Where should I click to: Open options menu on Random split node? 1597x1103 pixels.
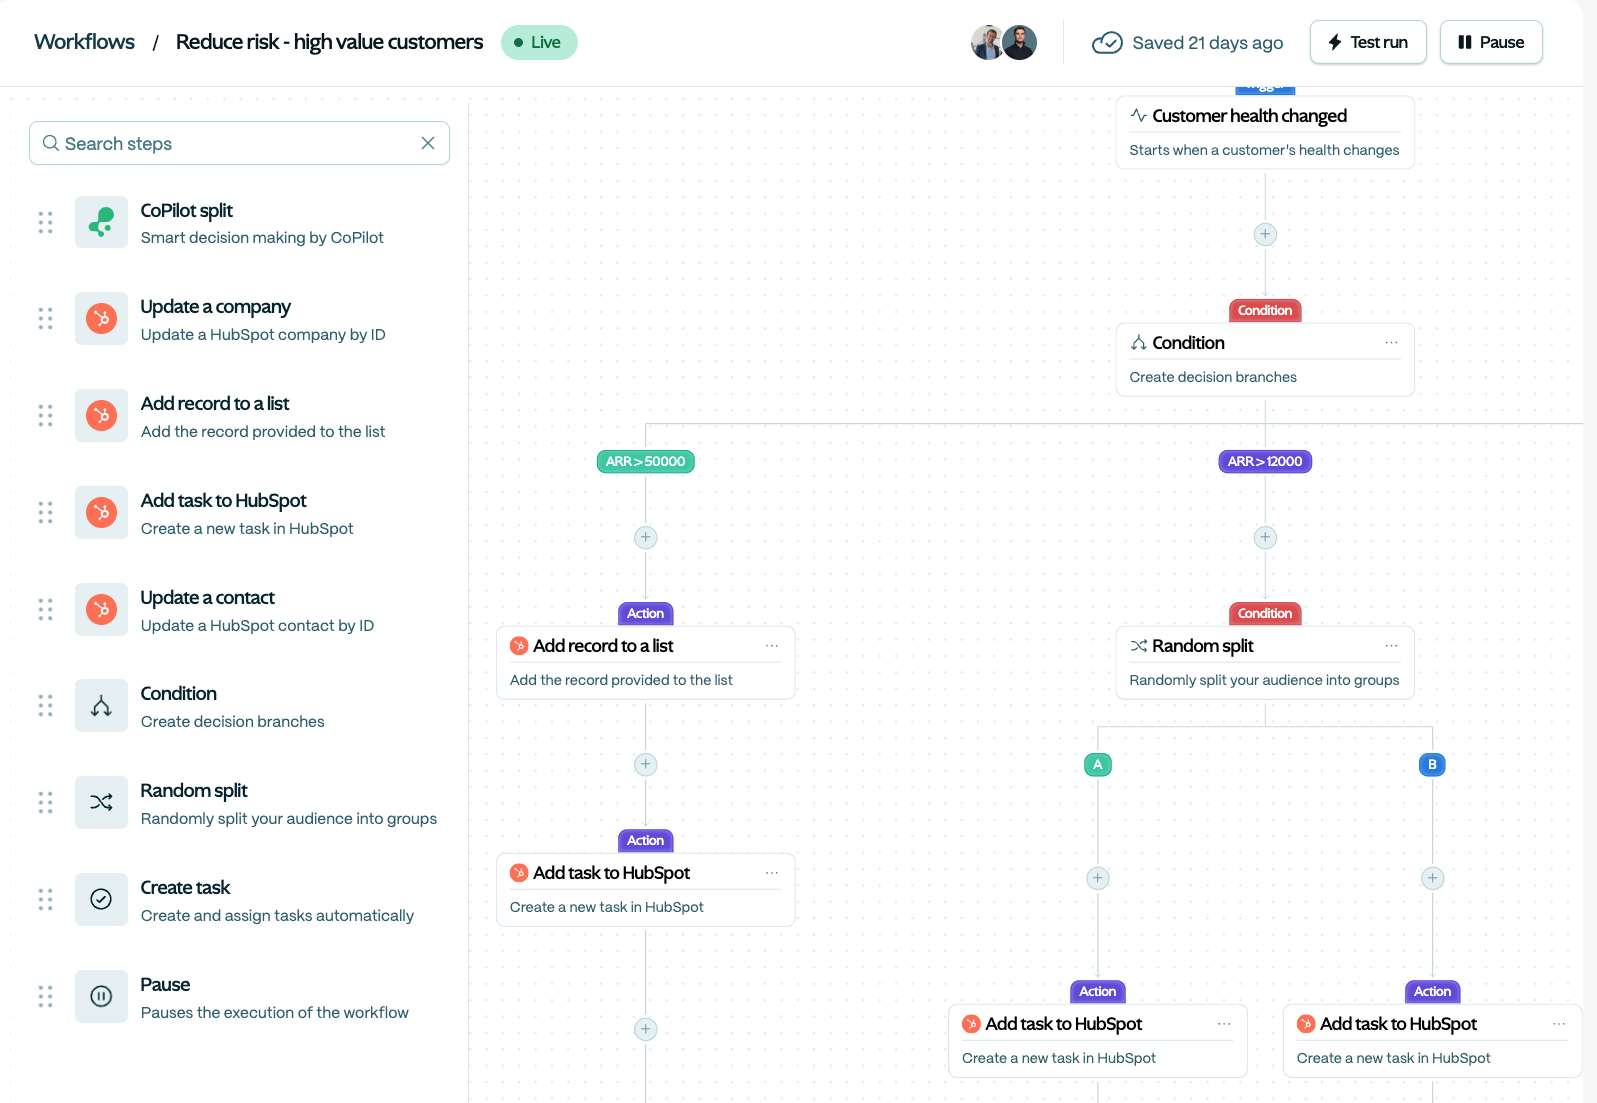[1391, 646]
